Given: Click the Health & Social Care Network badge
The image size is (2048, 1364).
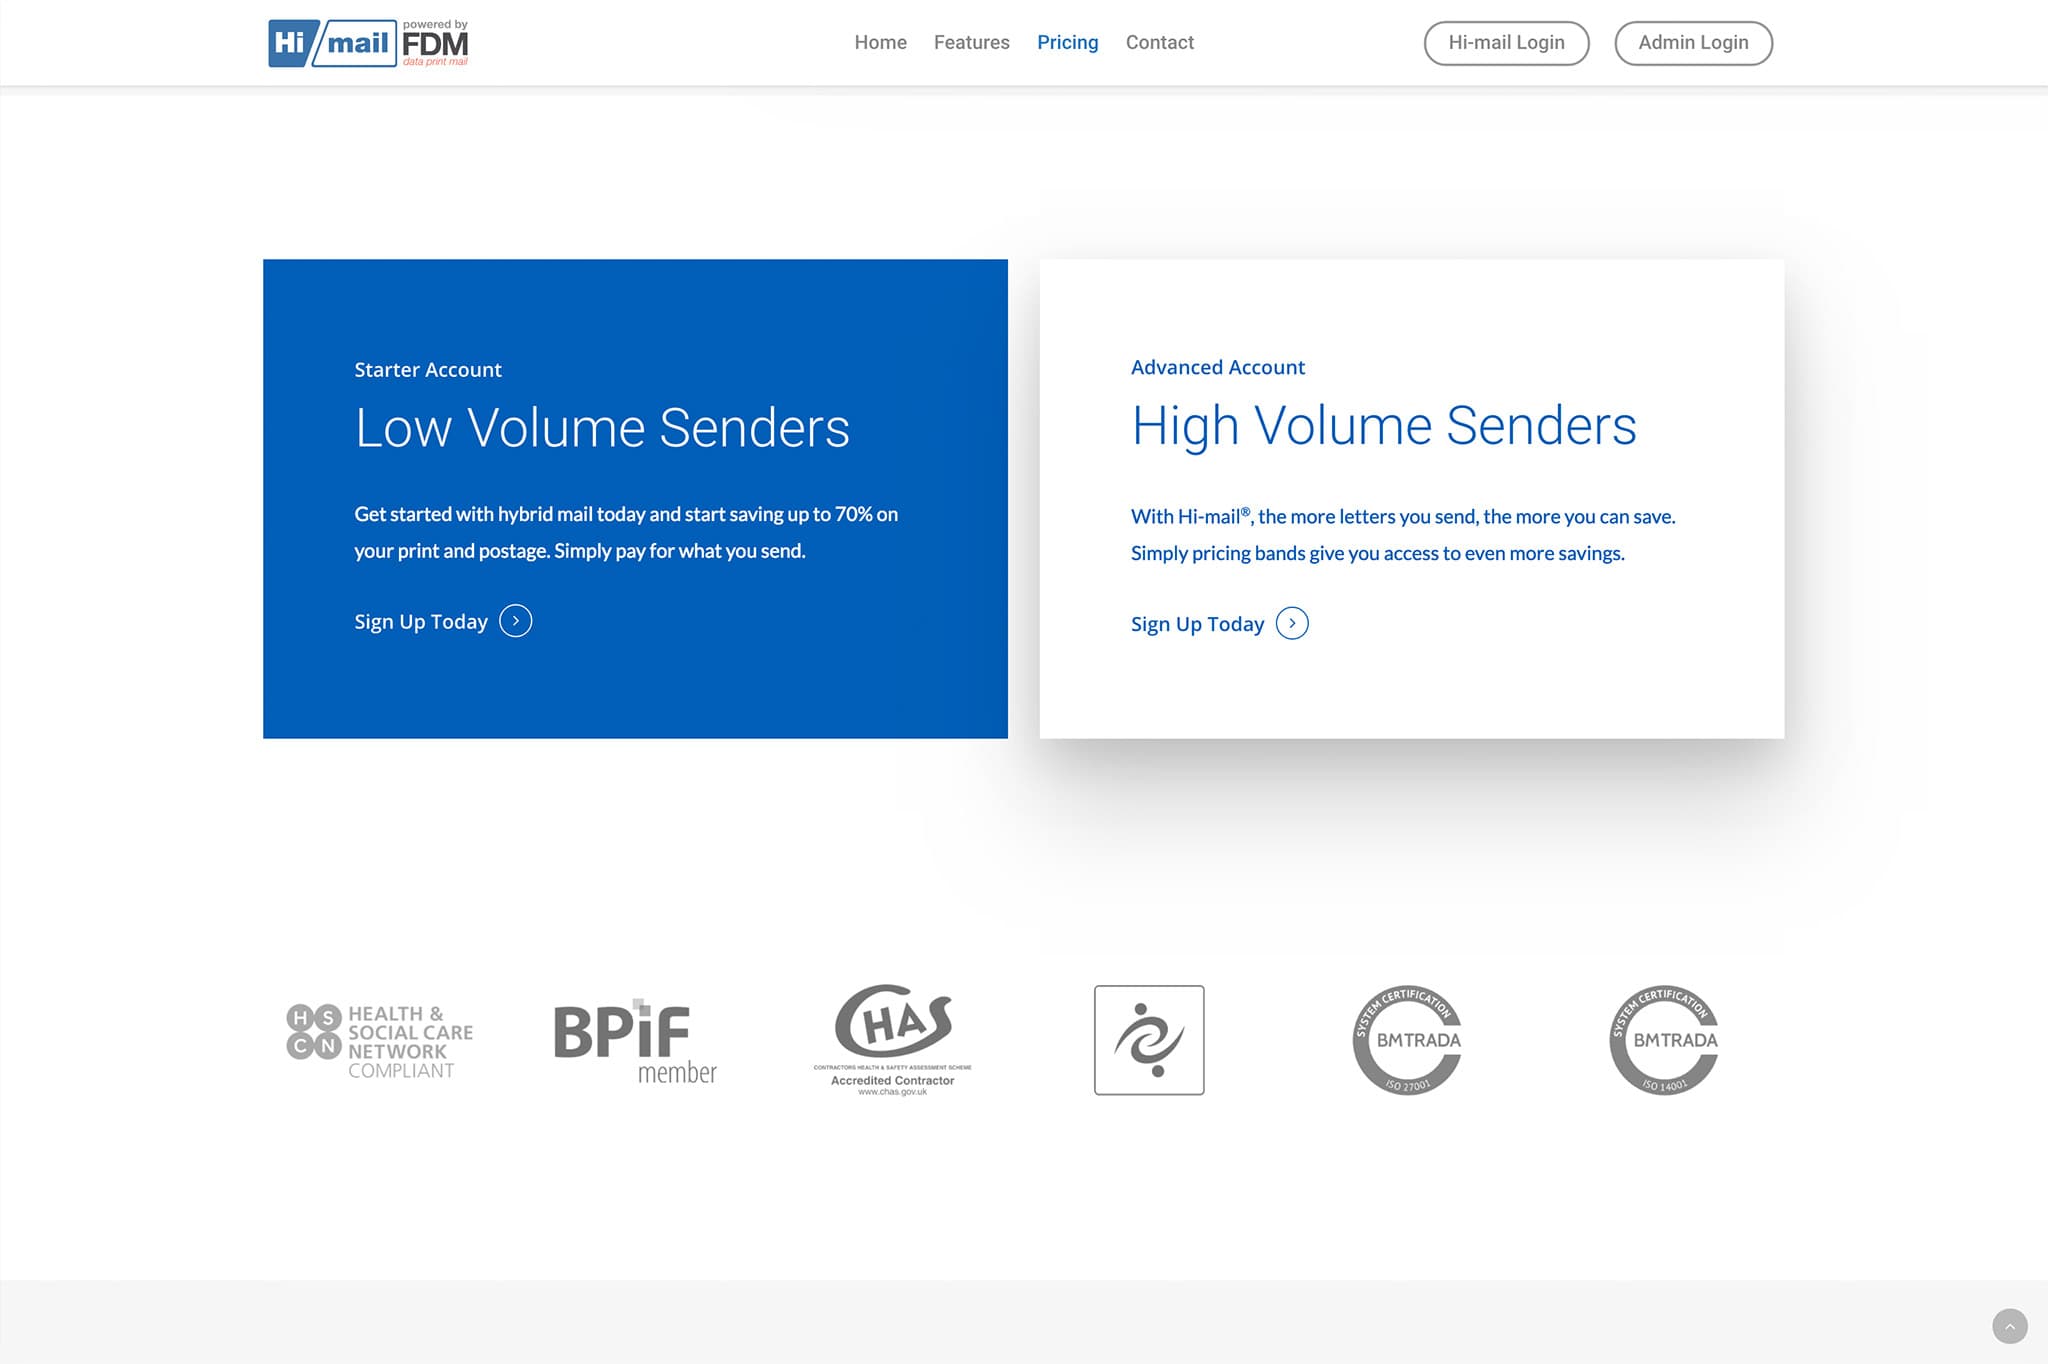Looking at the screenshot, I should pos(379,1041).
